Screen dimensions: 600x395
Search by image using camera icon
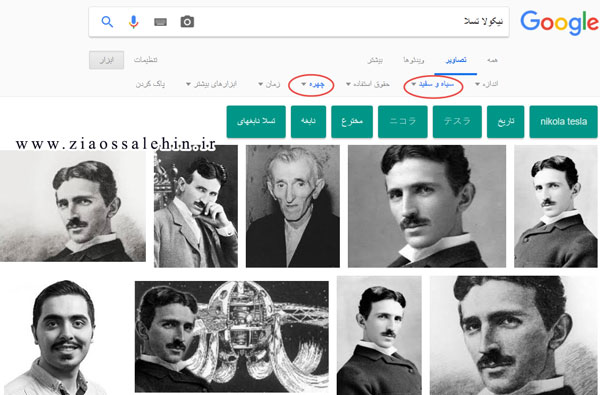(x=187, y=22)
